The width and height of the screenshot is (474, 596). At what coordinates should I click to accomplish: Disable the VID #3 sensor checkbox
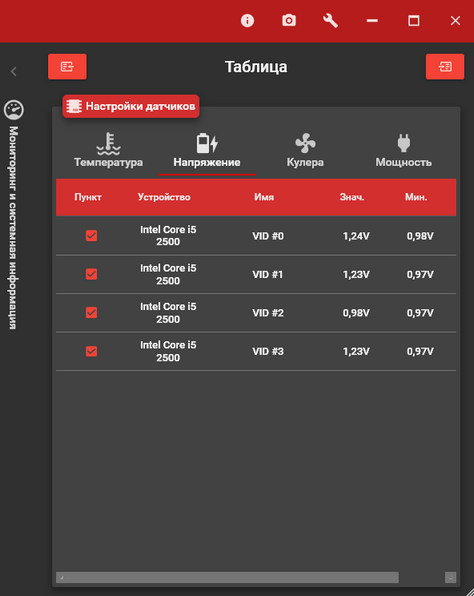[91, 351]
